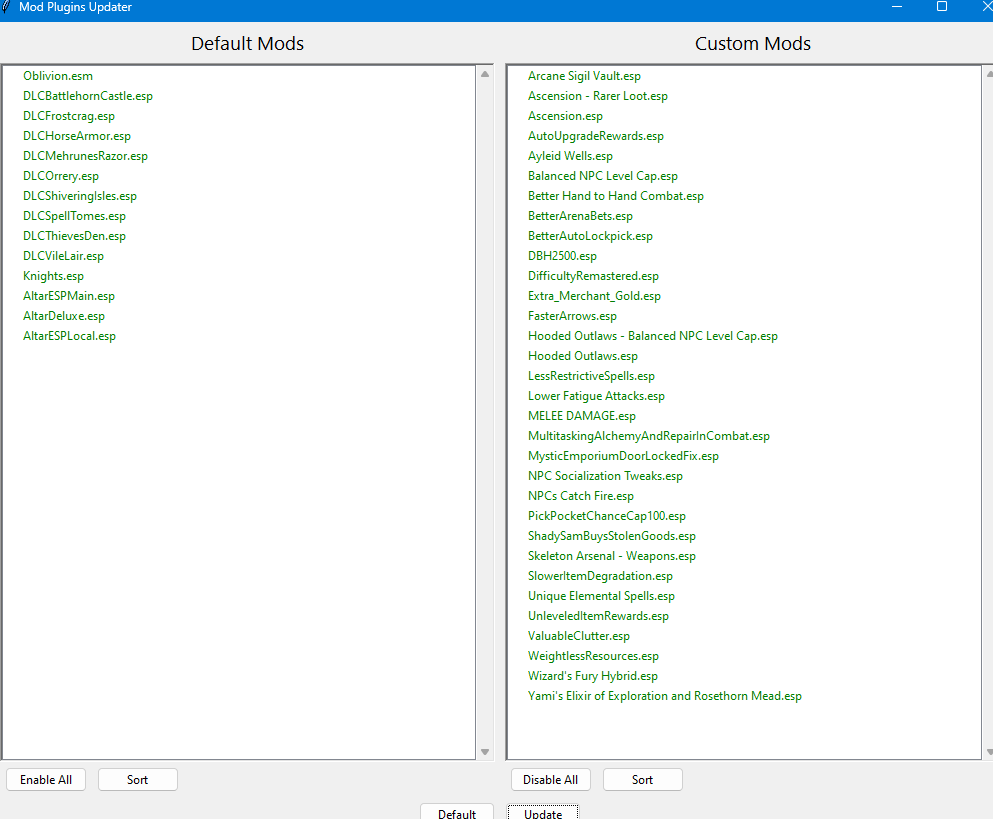
Task: Select Balanced NPC Level Cap.esp
Action: [602, 176]
